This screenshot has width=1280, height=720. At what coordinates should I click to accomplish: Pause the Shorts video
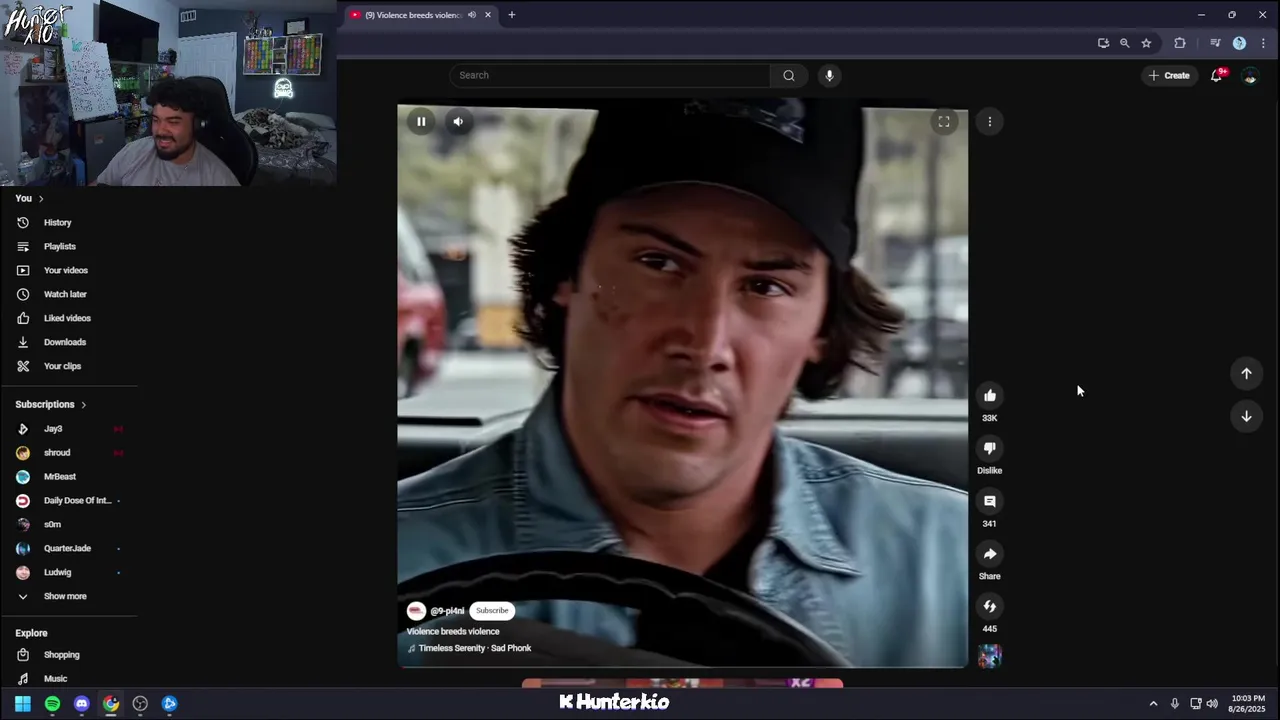(421, 122)
